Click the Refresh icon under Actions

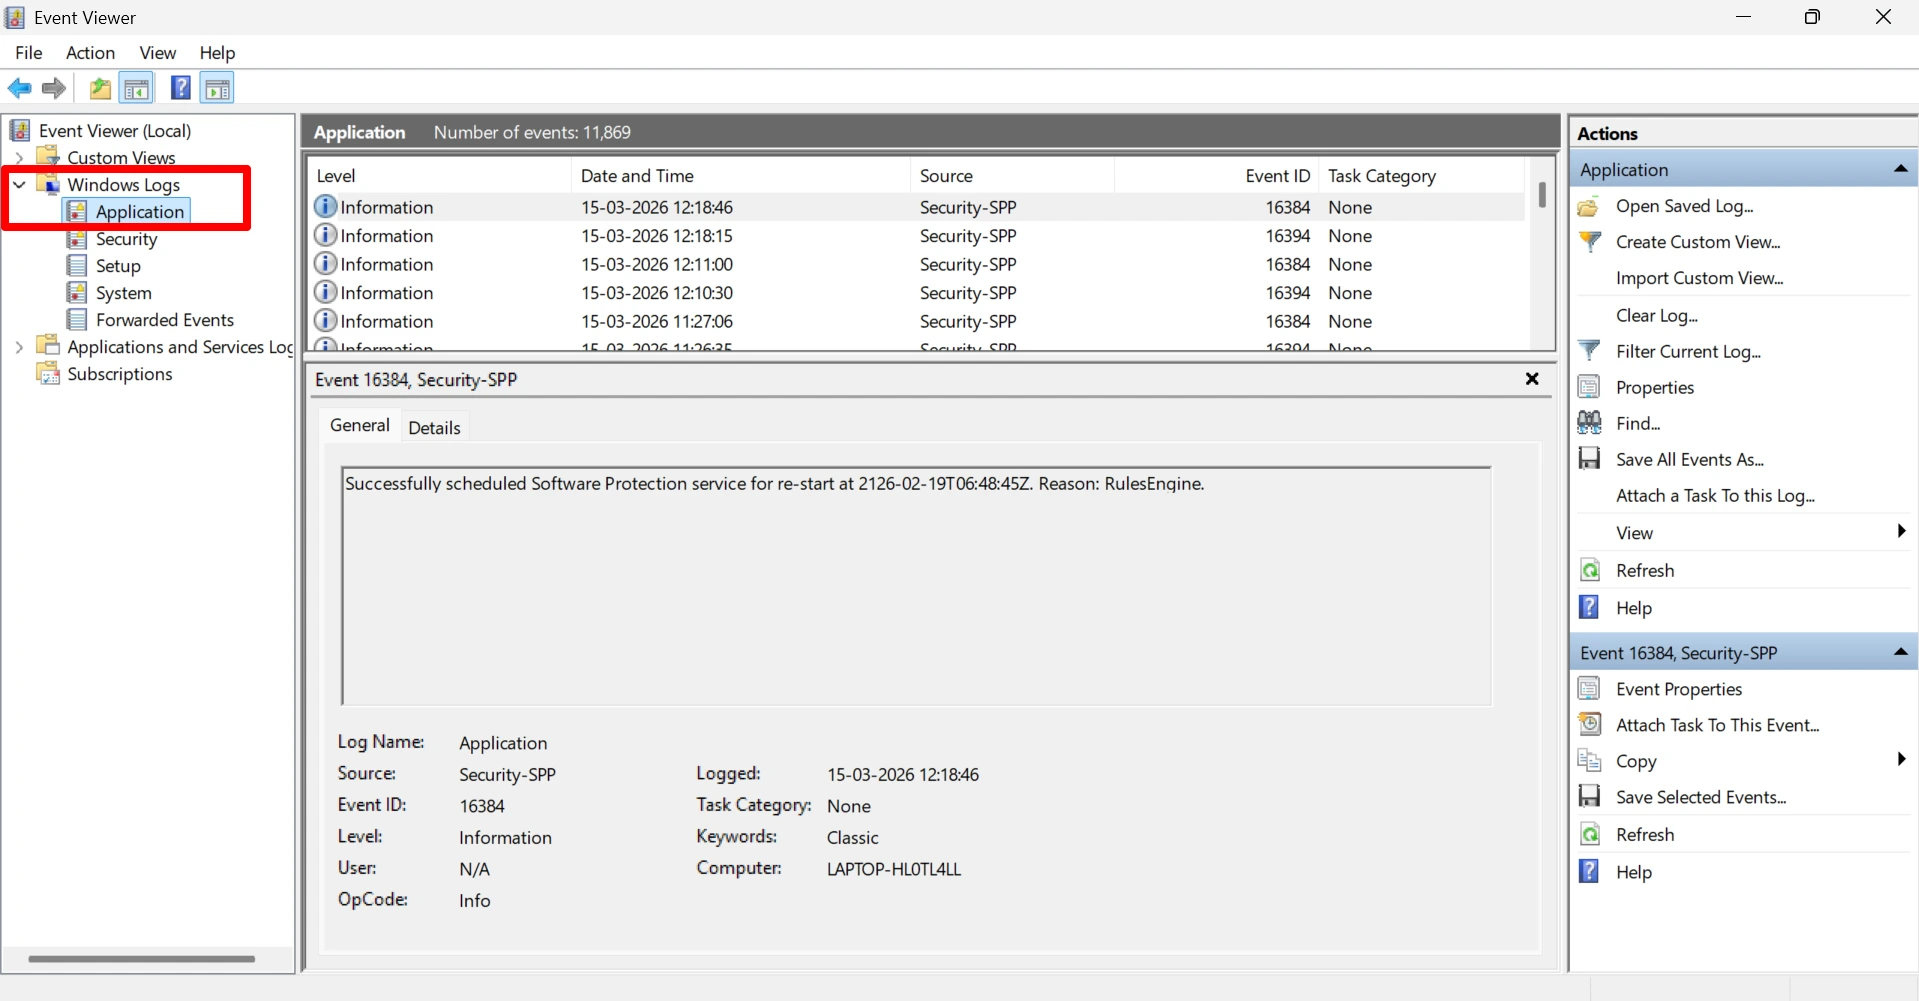click(1590, 569)
